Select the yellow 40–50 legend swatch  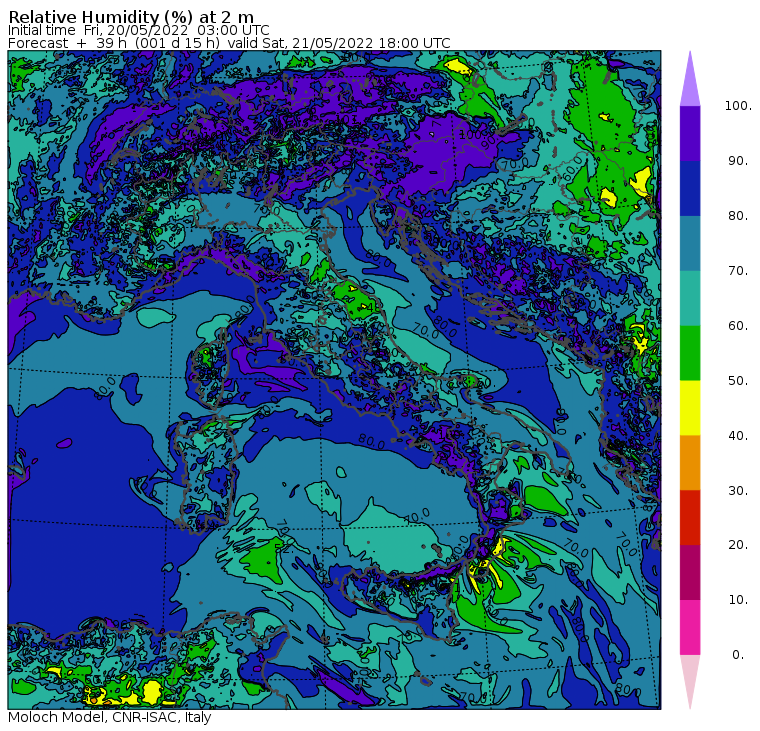tap(690, 408)
